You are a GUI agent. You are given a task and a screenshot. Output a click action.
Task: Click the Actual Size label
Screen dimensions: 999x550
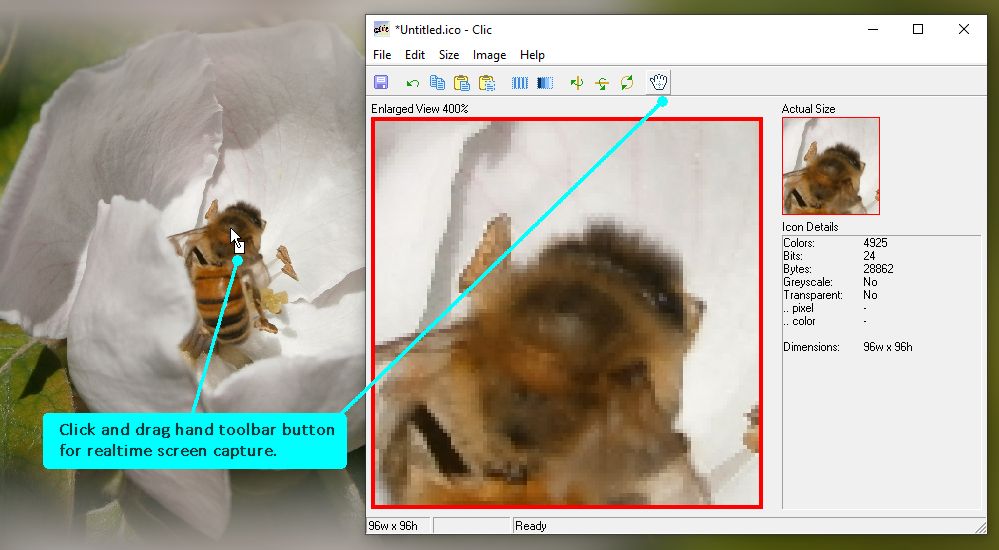[808, 109]
